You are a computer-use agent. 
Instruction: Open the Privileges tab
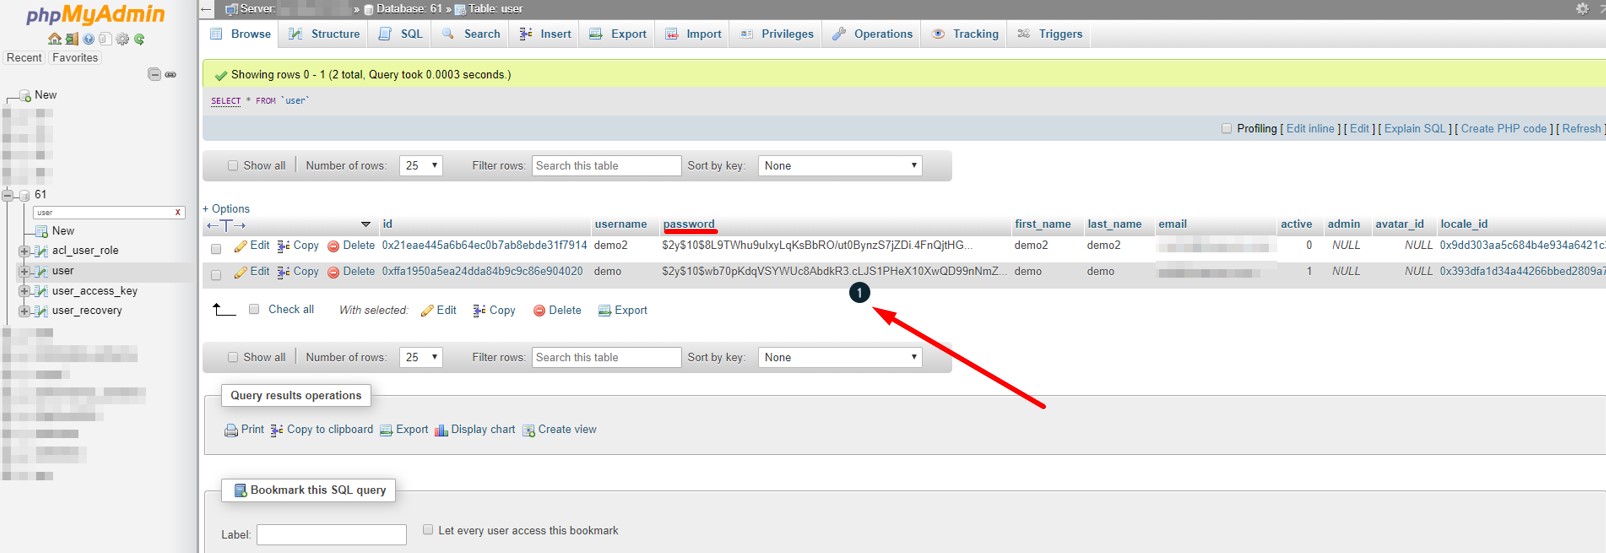pyautogui.click(x=777, y=34)
